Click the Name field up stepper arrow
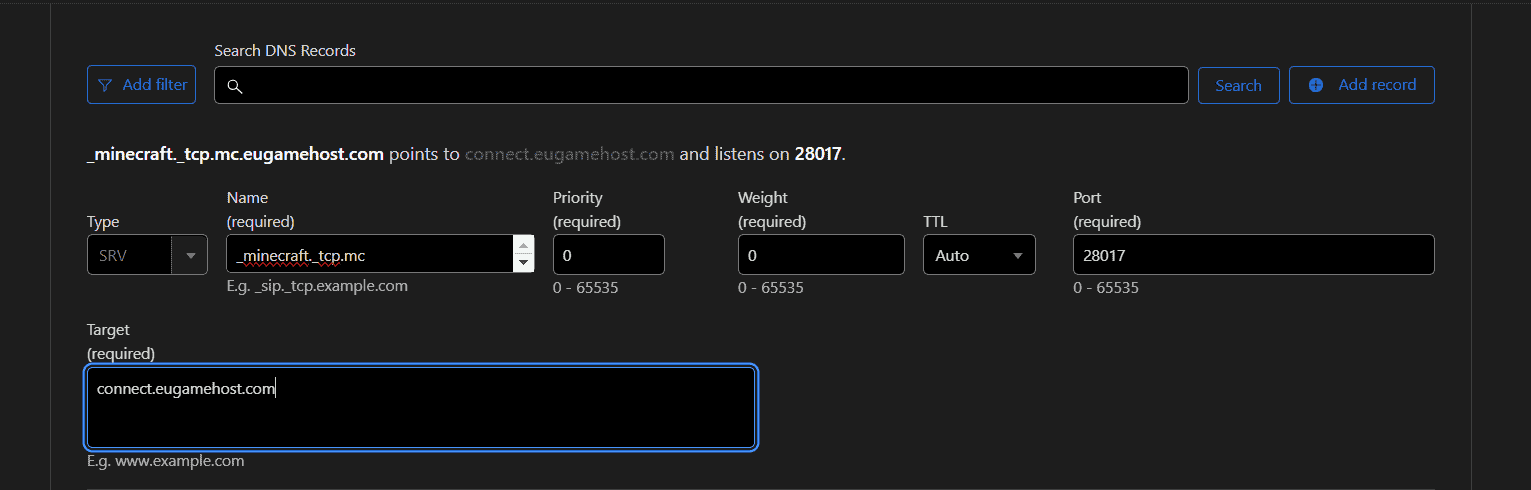The width and height of the screenshot is (1531, 490). coord(523,245)
